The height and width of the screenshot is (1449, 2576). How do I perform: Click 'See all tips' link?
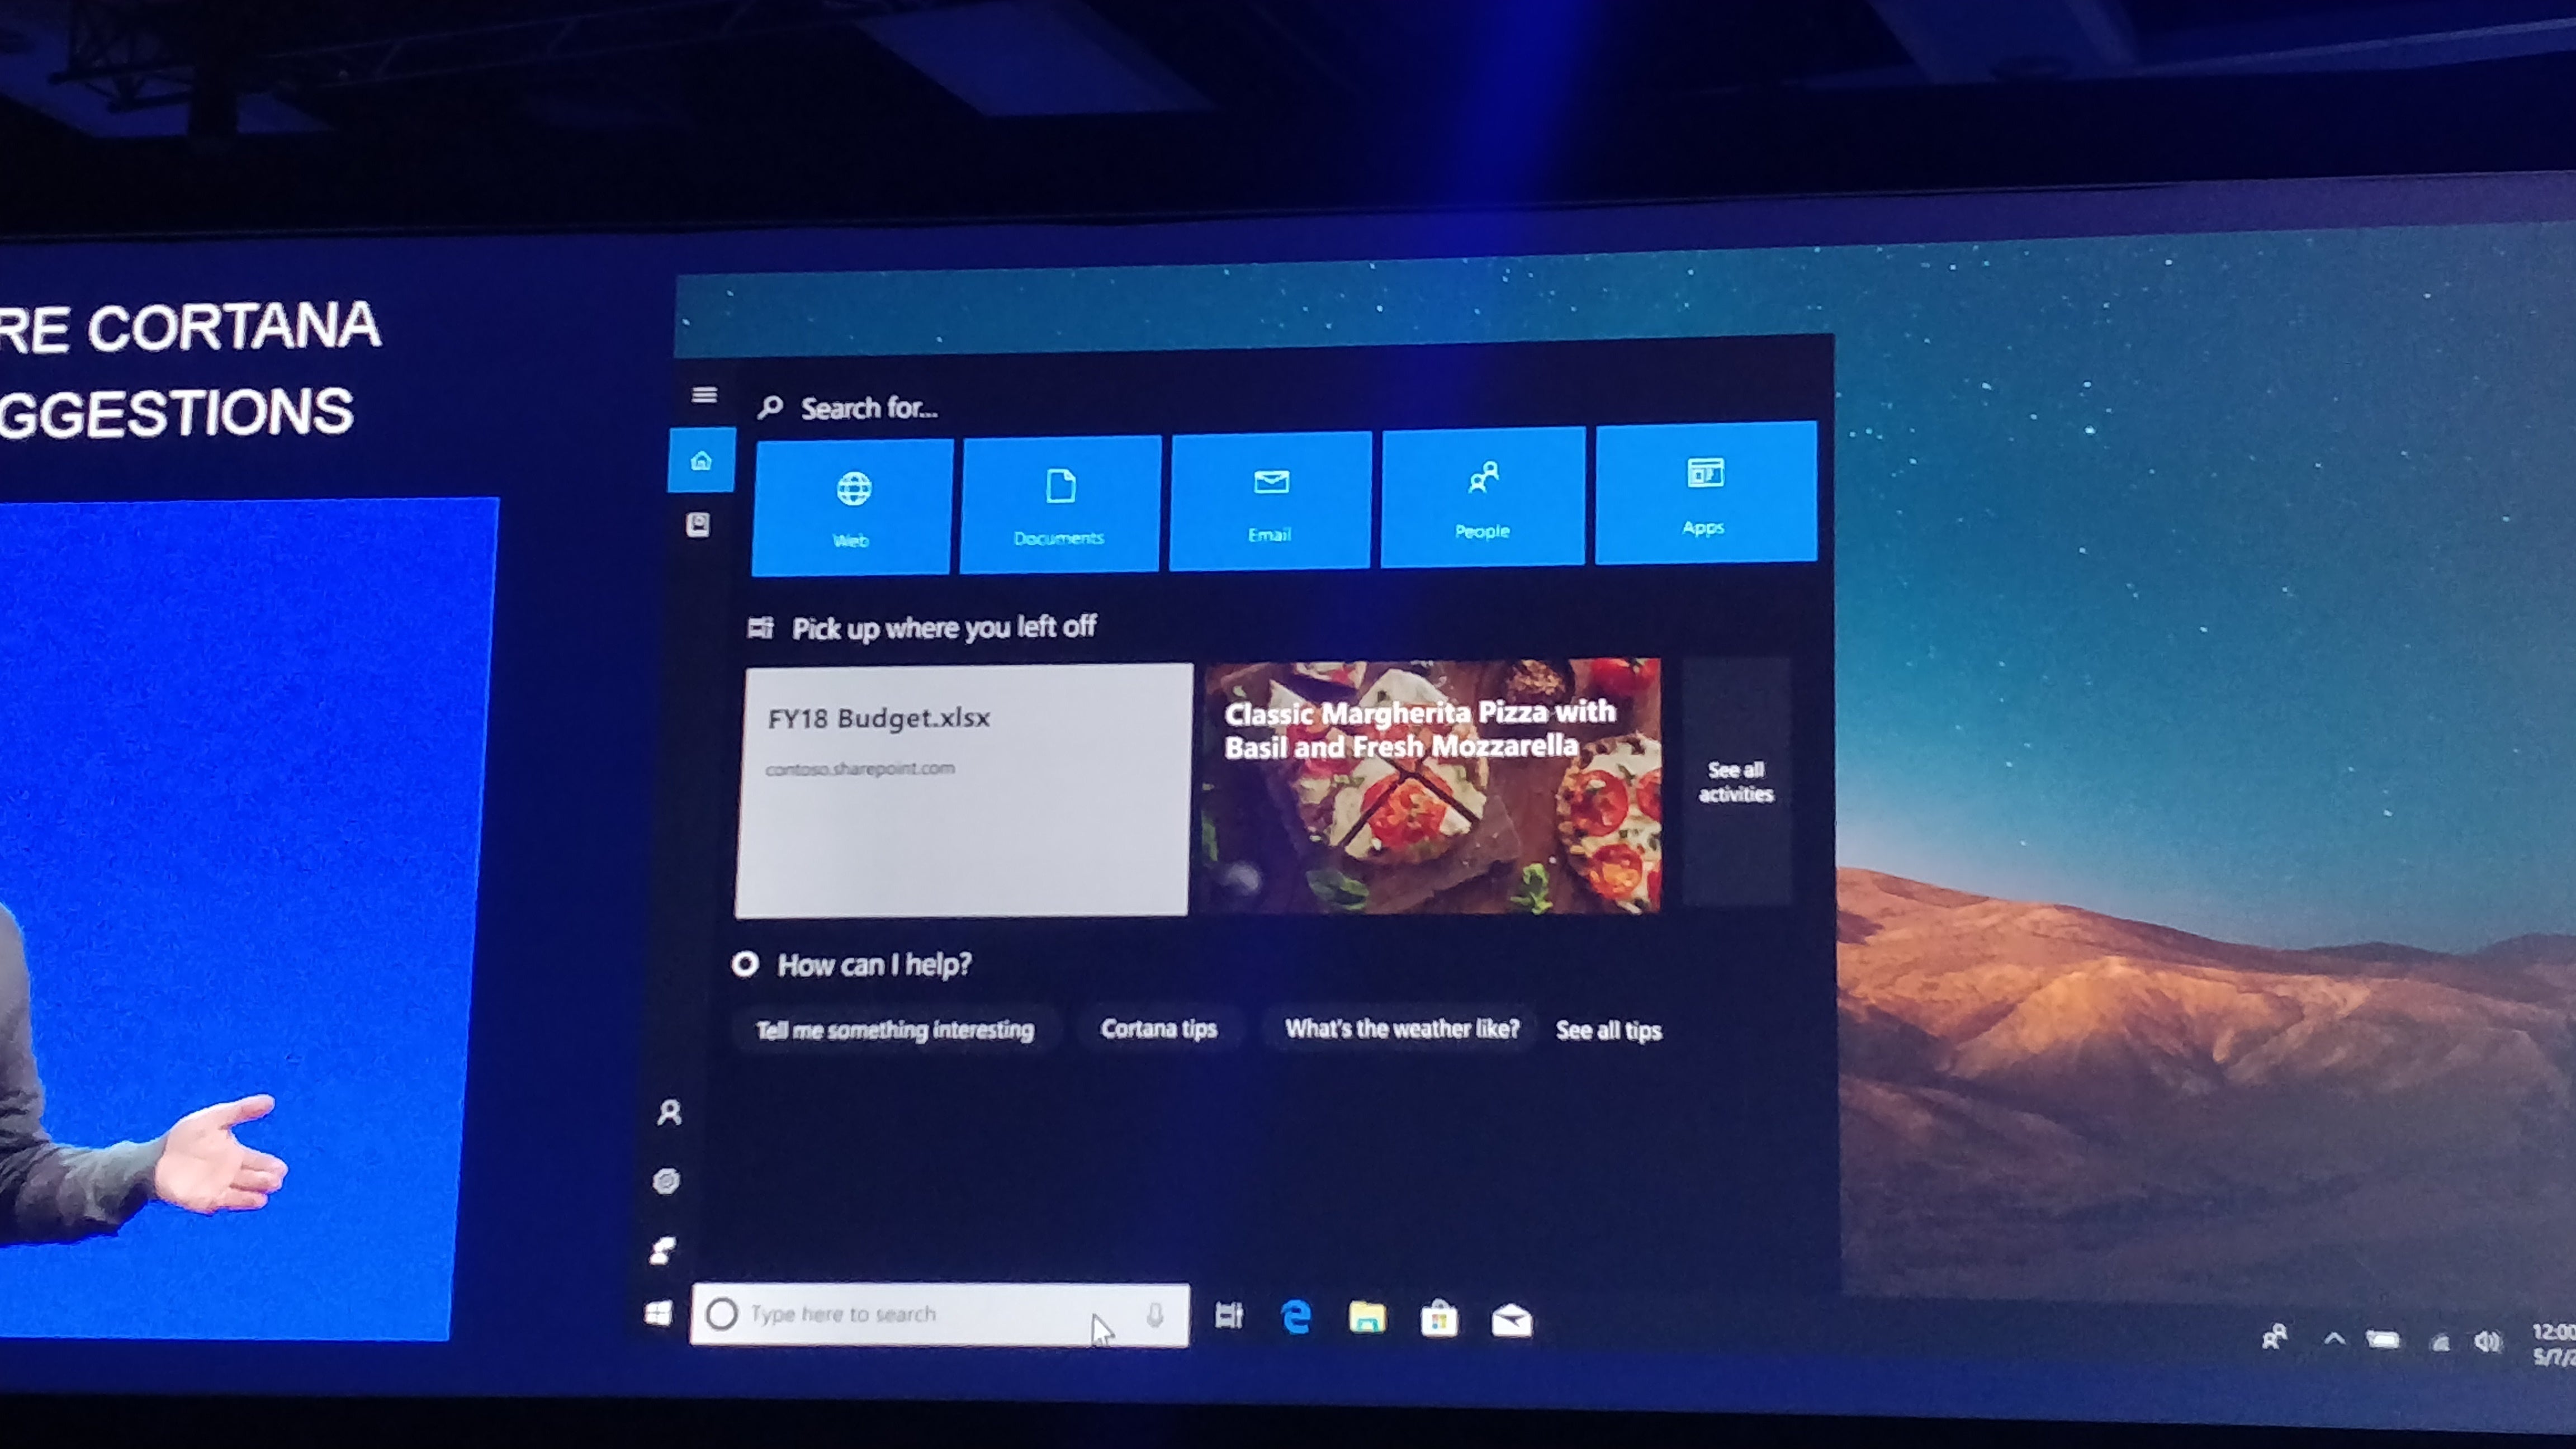[1608, 1030]
